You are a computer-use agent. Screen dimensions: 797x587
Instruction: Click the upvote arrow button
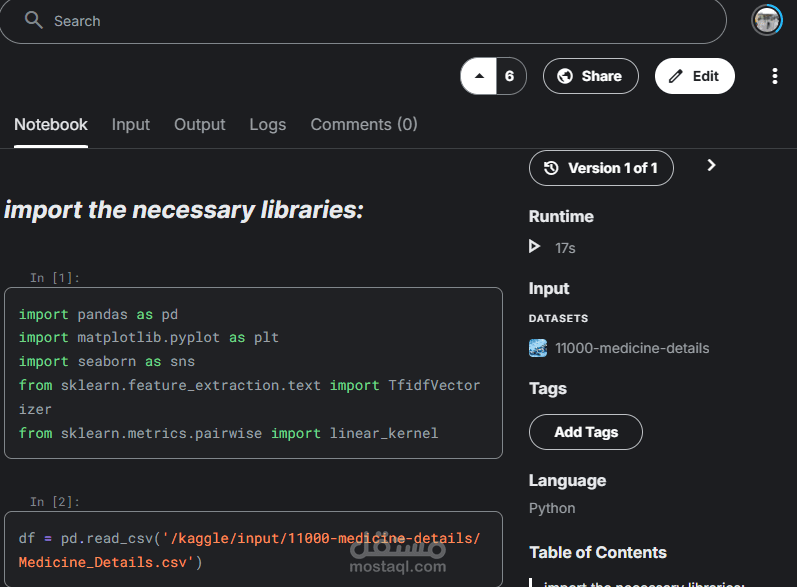pyautogui.click(x=479, y=76)
